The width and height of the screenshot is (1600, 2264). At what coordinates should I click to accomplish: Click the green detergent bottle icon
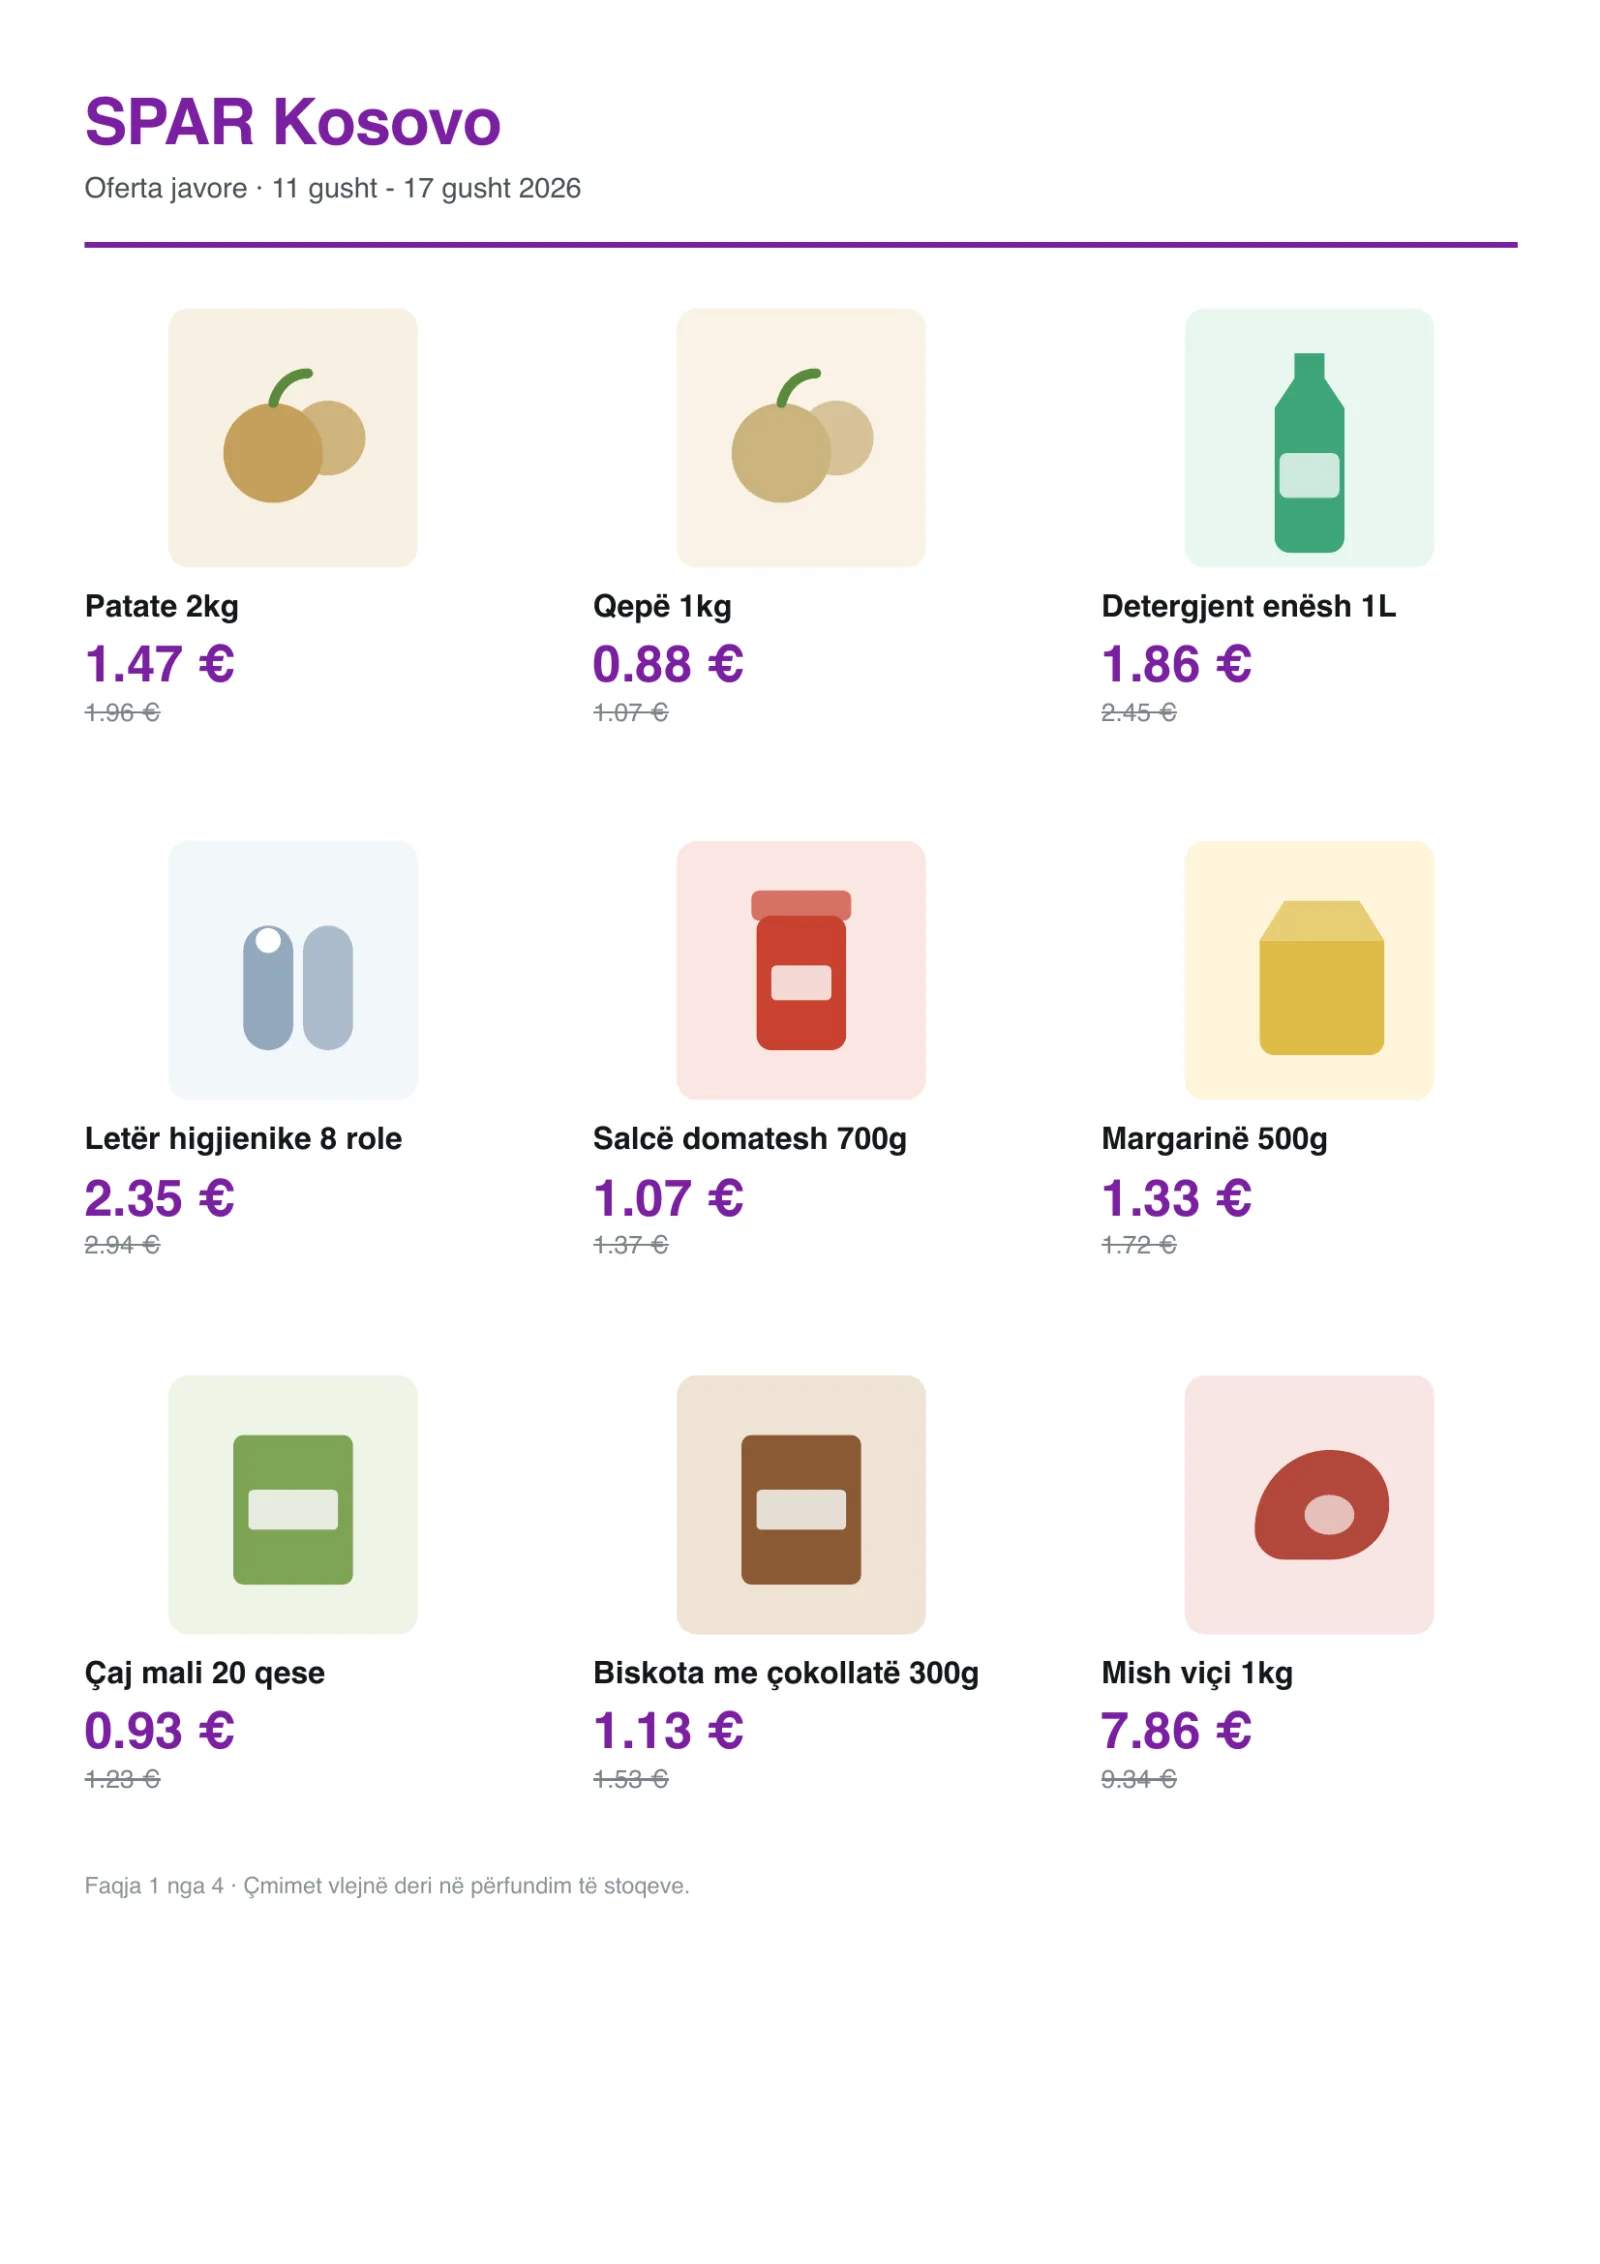[1308, 437]
